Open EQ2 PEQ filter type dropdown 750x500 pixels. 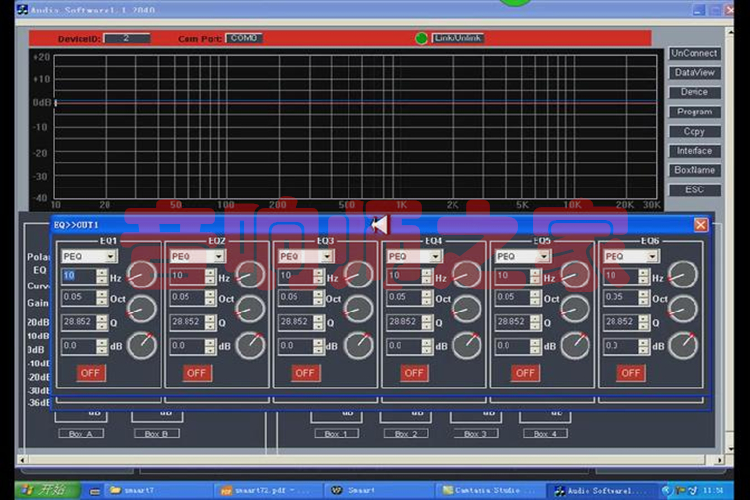coord(198,256)
